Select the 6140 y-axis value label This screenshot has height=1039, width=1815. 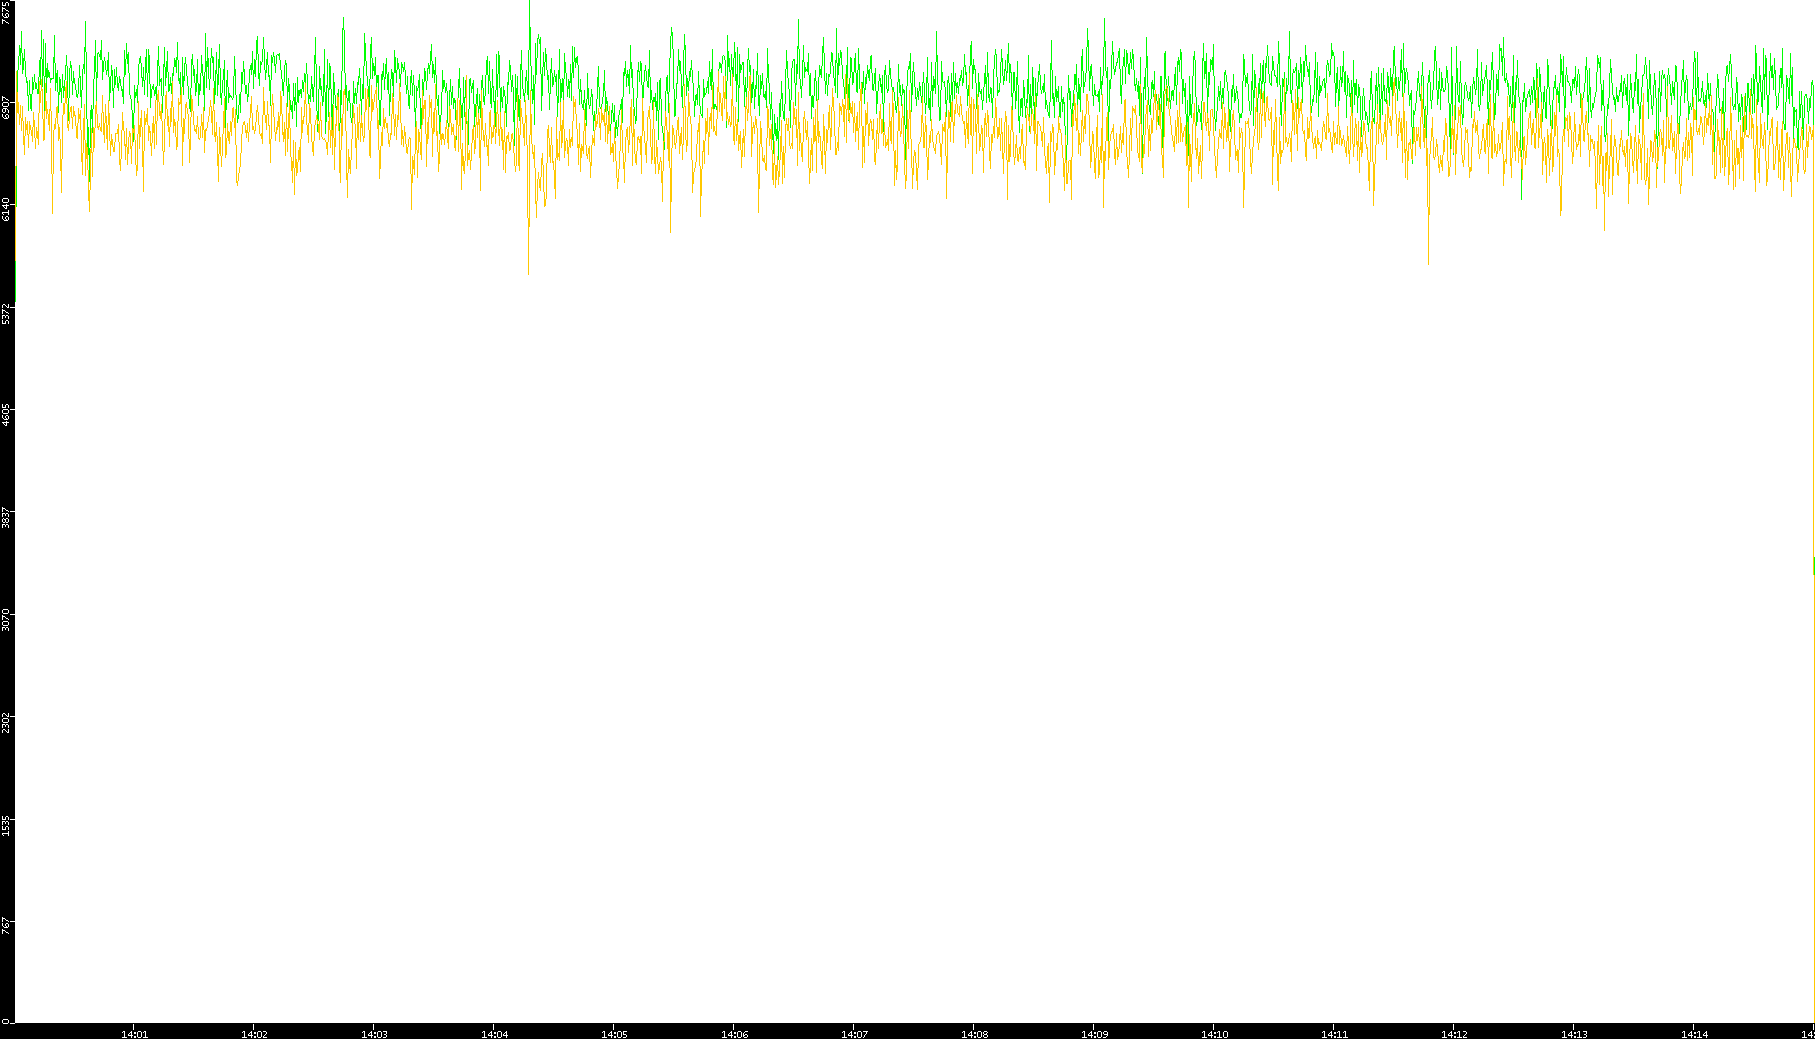(7, 209)
